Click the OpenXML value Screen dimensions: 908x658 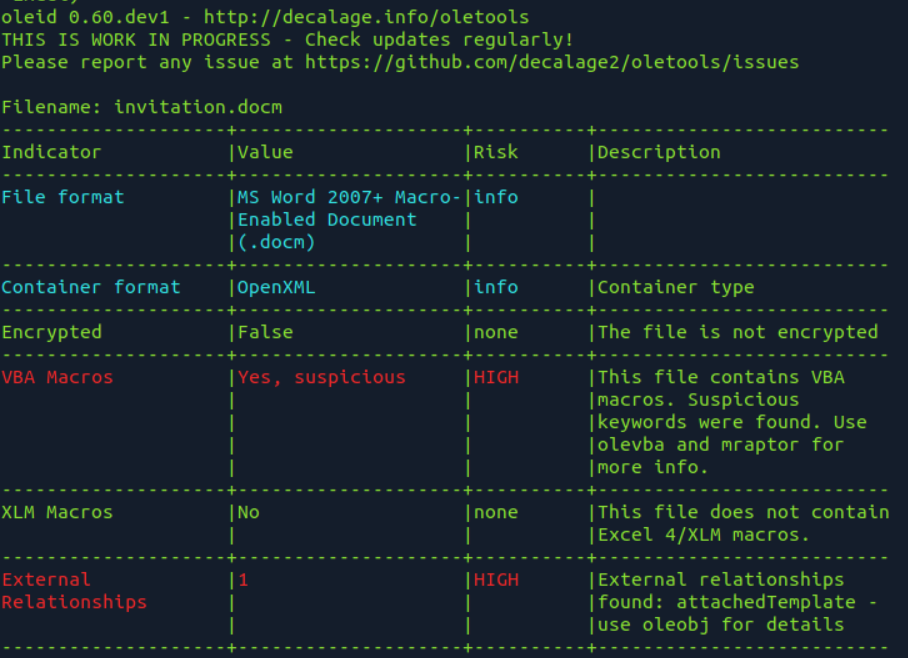[x=276, y=287]
